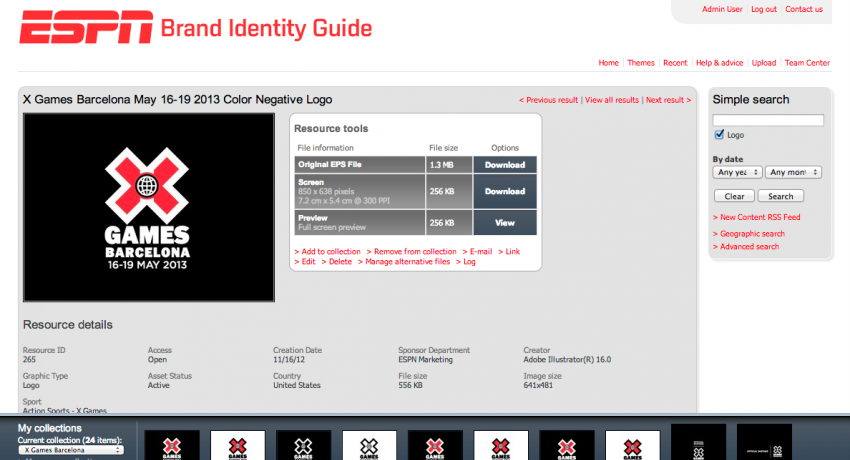This screenshot has height=460, width=850.
Task: Go to the Previous result
Action: coord(548,100)
